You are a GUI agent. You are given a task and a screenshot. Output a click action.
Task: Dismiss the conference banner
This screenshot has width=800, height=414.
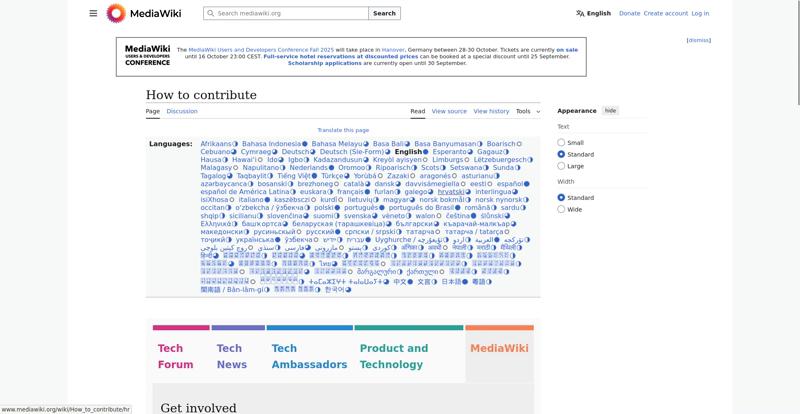pyautogui.click(x=698, y=40)
